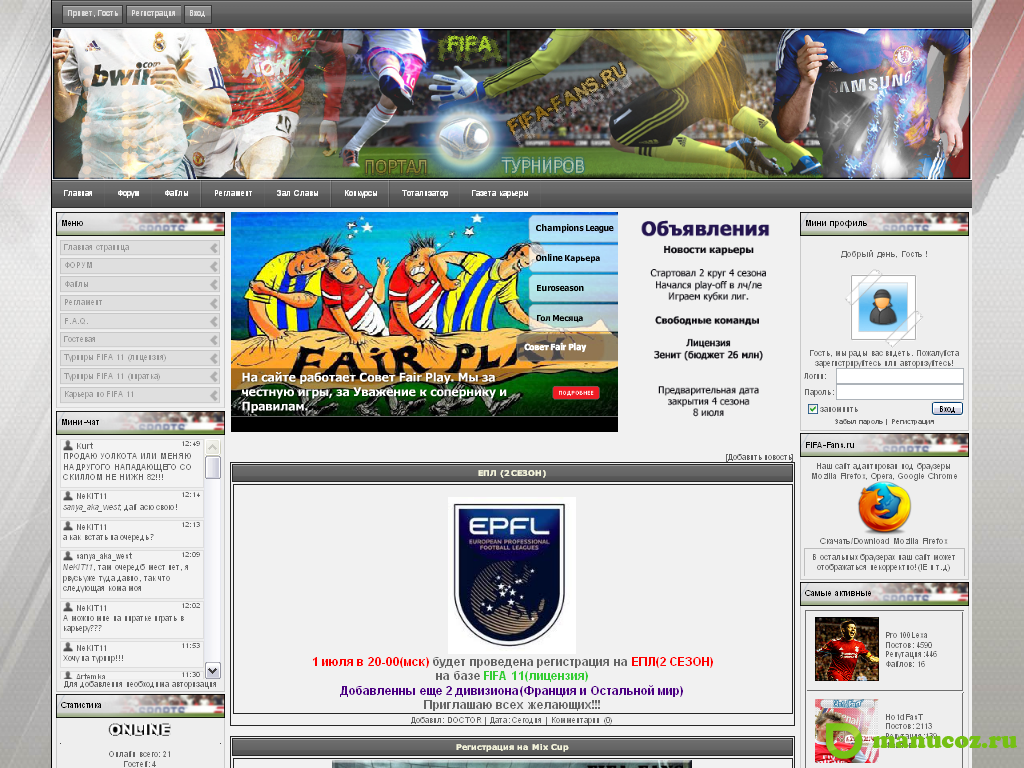Toggle the 'запомнить' remember-me checkbox
Screen dimensions: 1024x768
point(813,409)
